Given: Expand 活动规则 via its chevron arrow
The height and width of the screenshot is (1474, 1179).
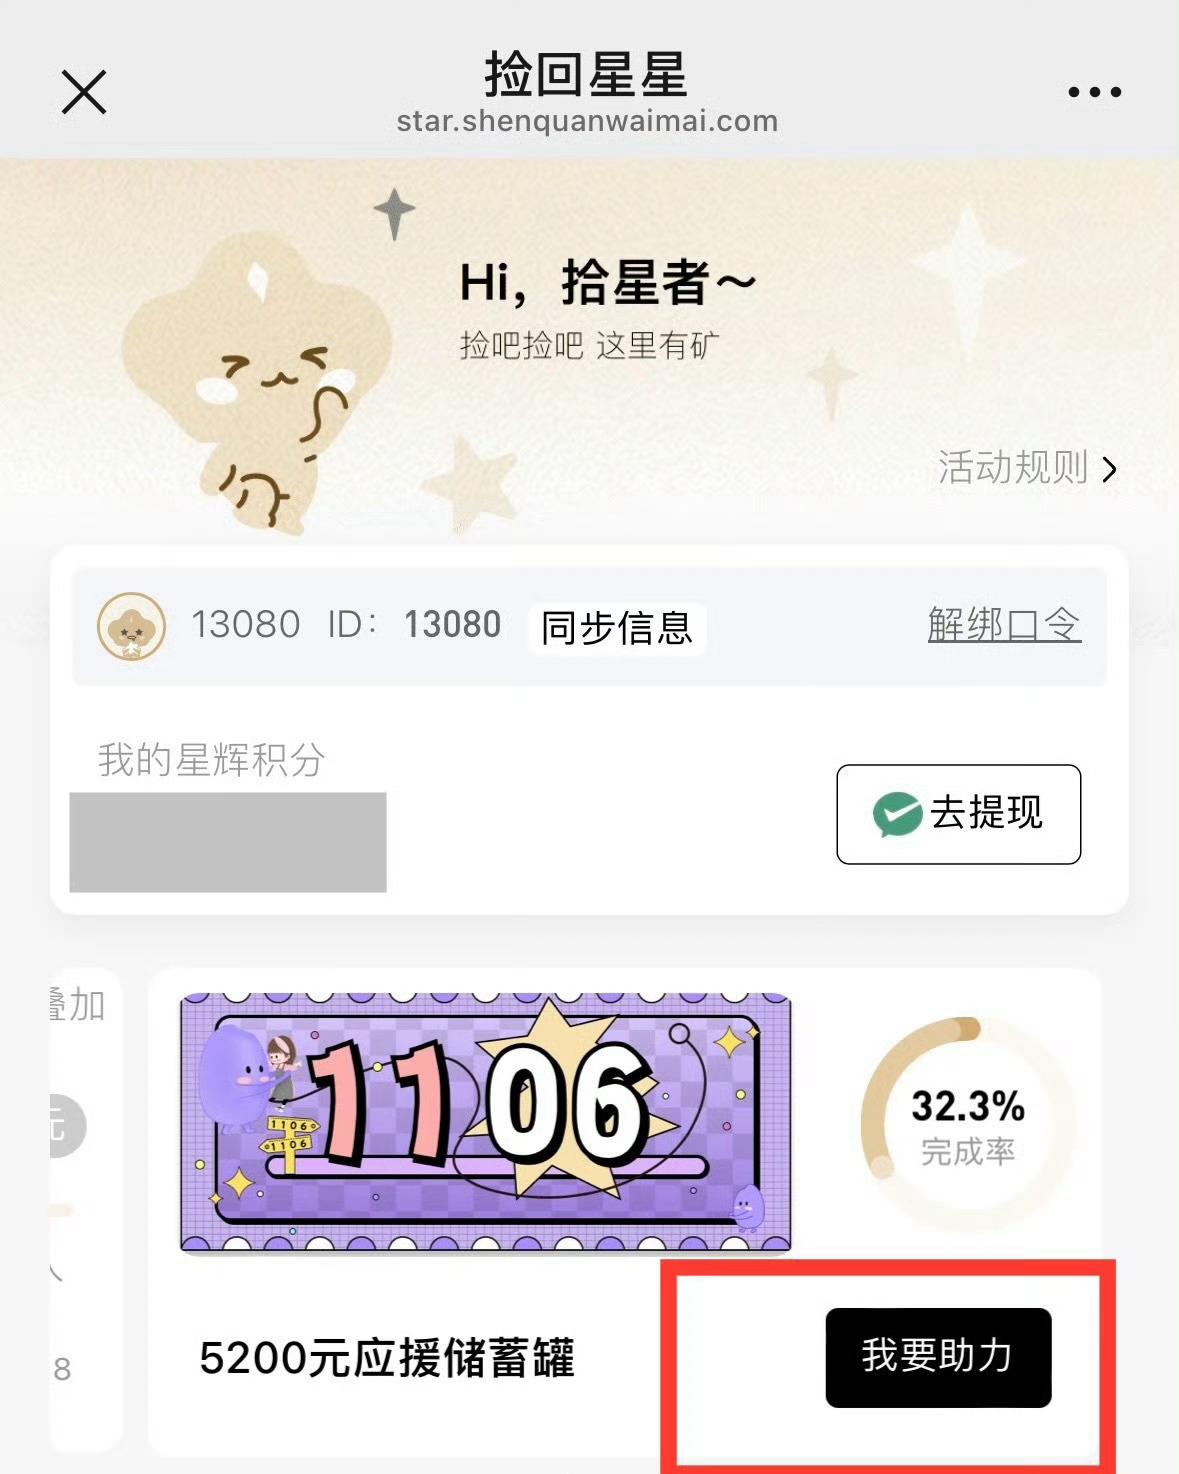Looking at the screenshot, I should pos(1109,469).
